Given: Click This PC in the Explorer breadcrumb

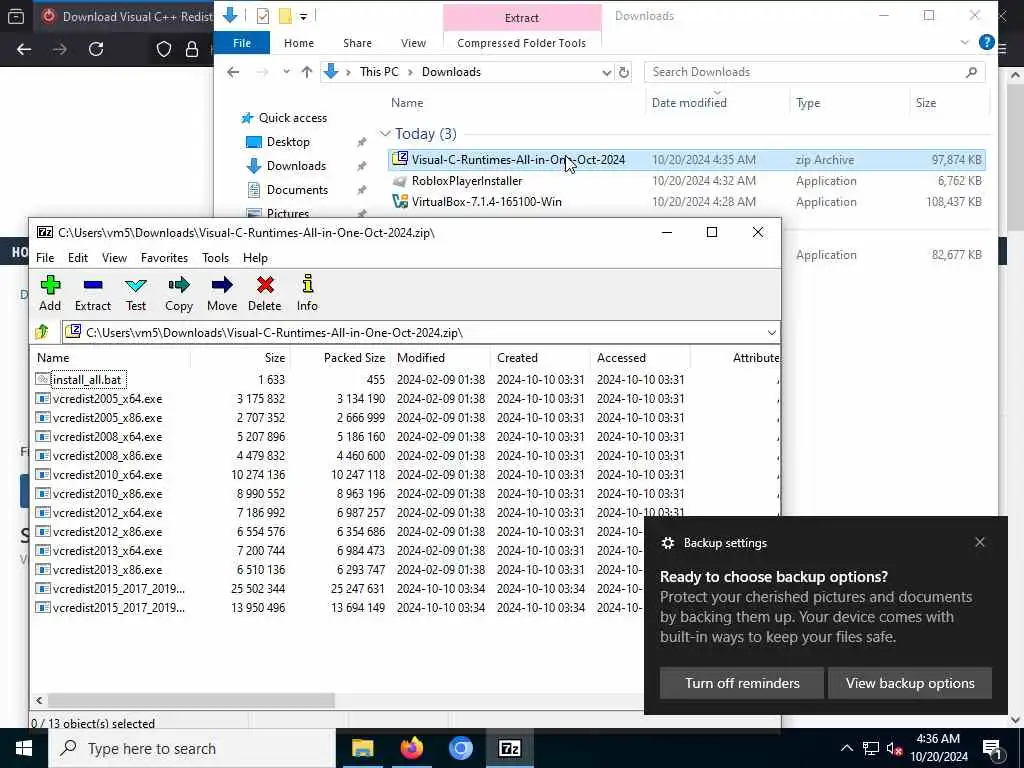Looking at the screenshot, I should pyautogui.click(x=379, y=72).
